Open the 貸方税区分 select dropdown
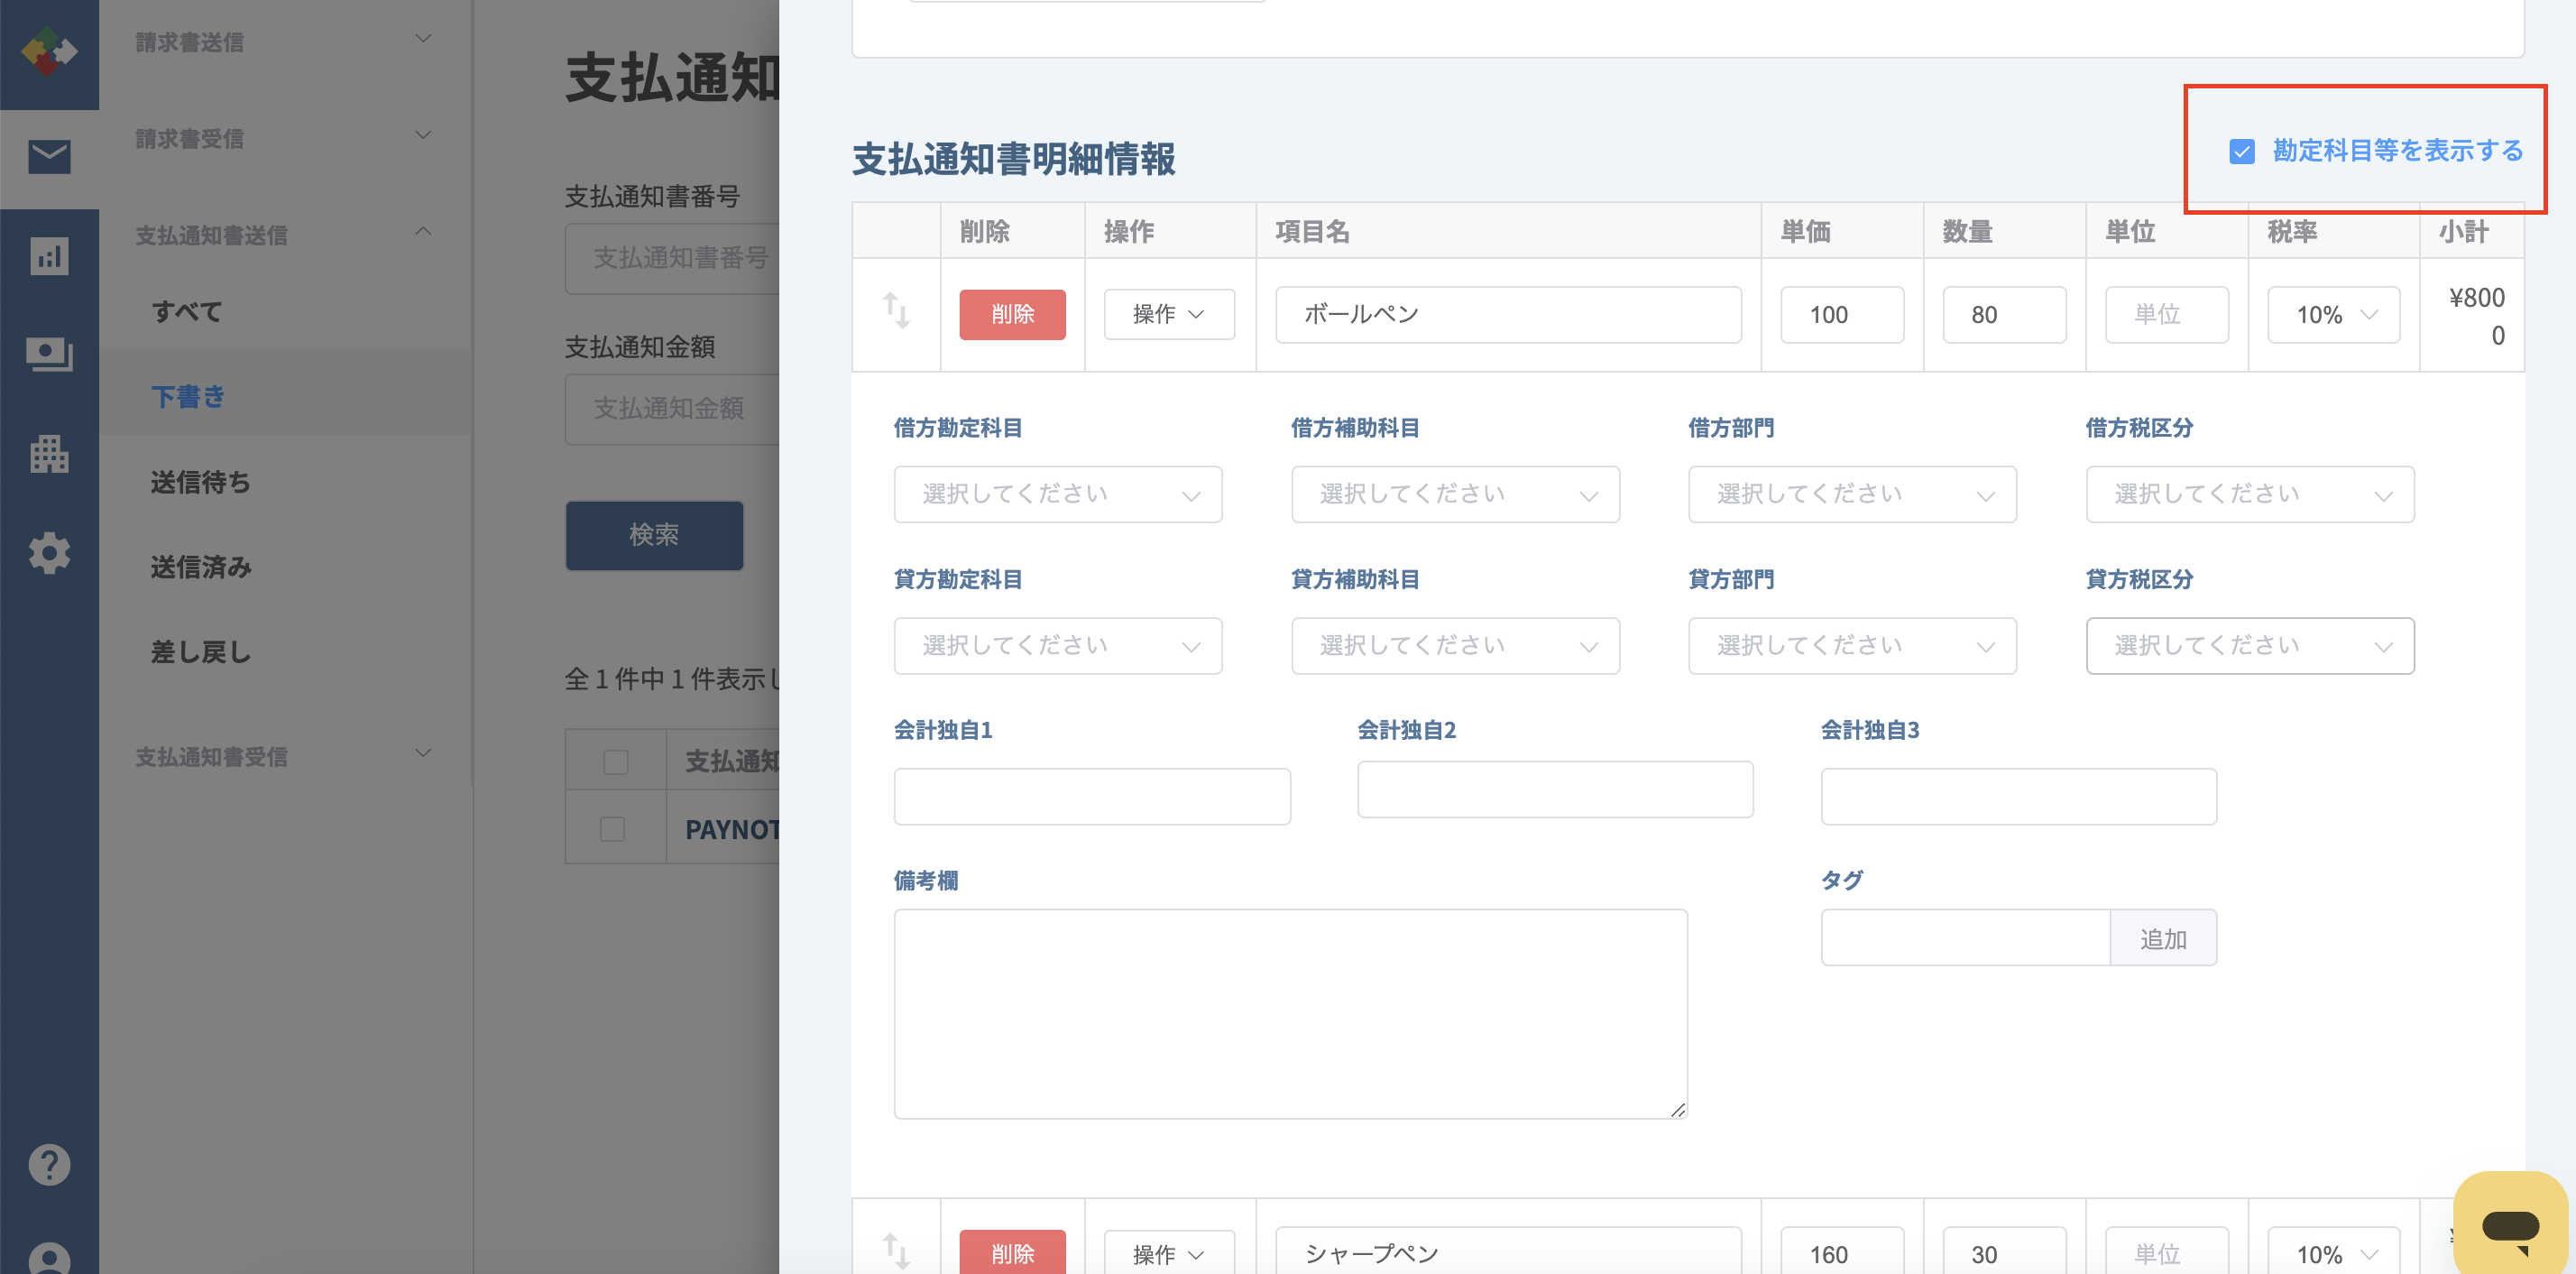The image size is (2576, 1274). point(2250,646)
